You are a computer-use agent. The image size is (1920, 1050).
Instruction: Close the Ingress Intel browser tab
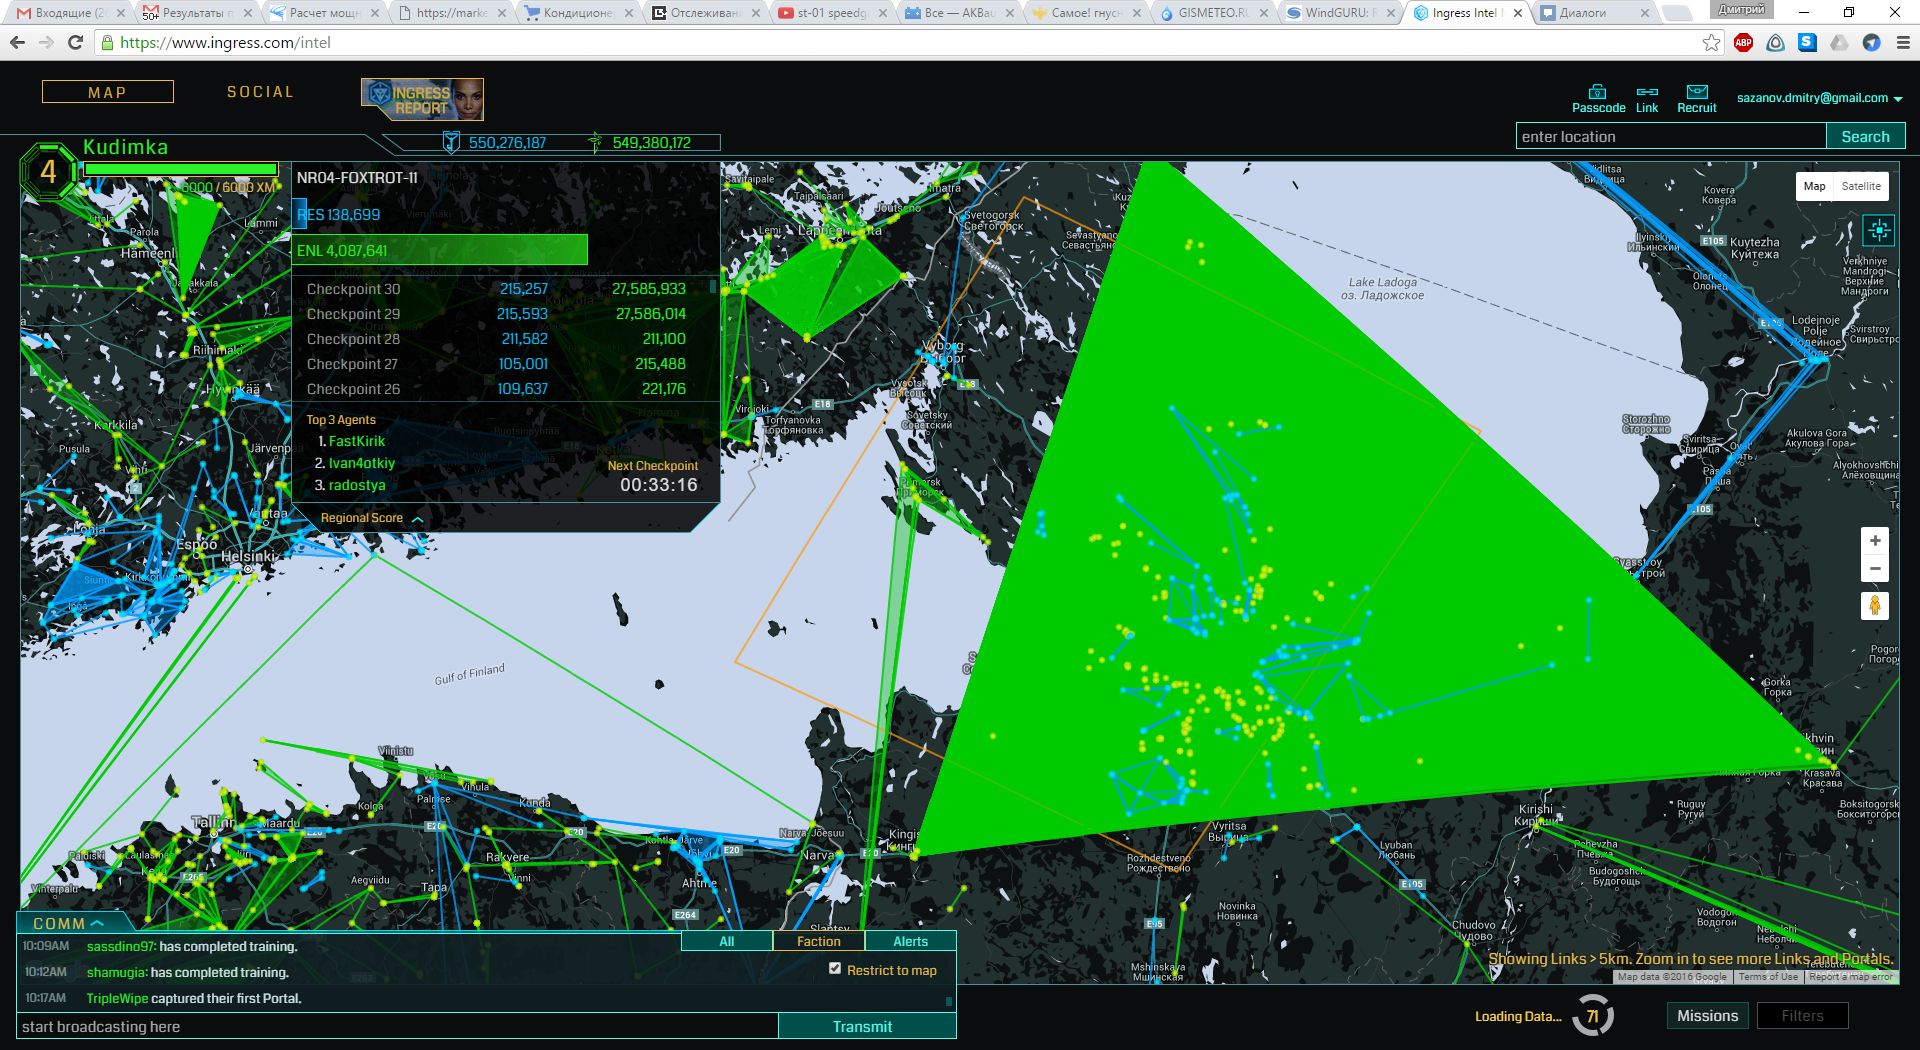[1518, 13]
